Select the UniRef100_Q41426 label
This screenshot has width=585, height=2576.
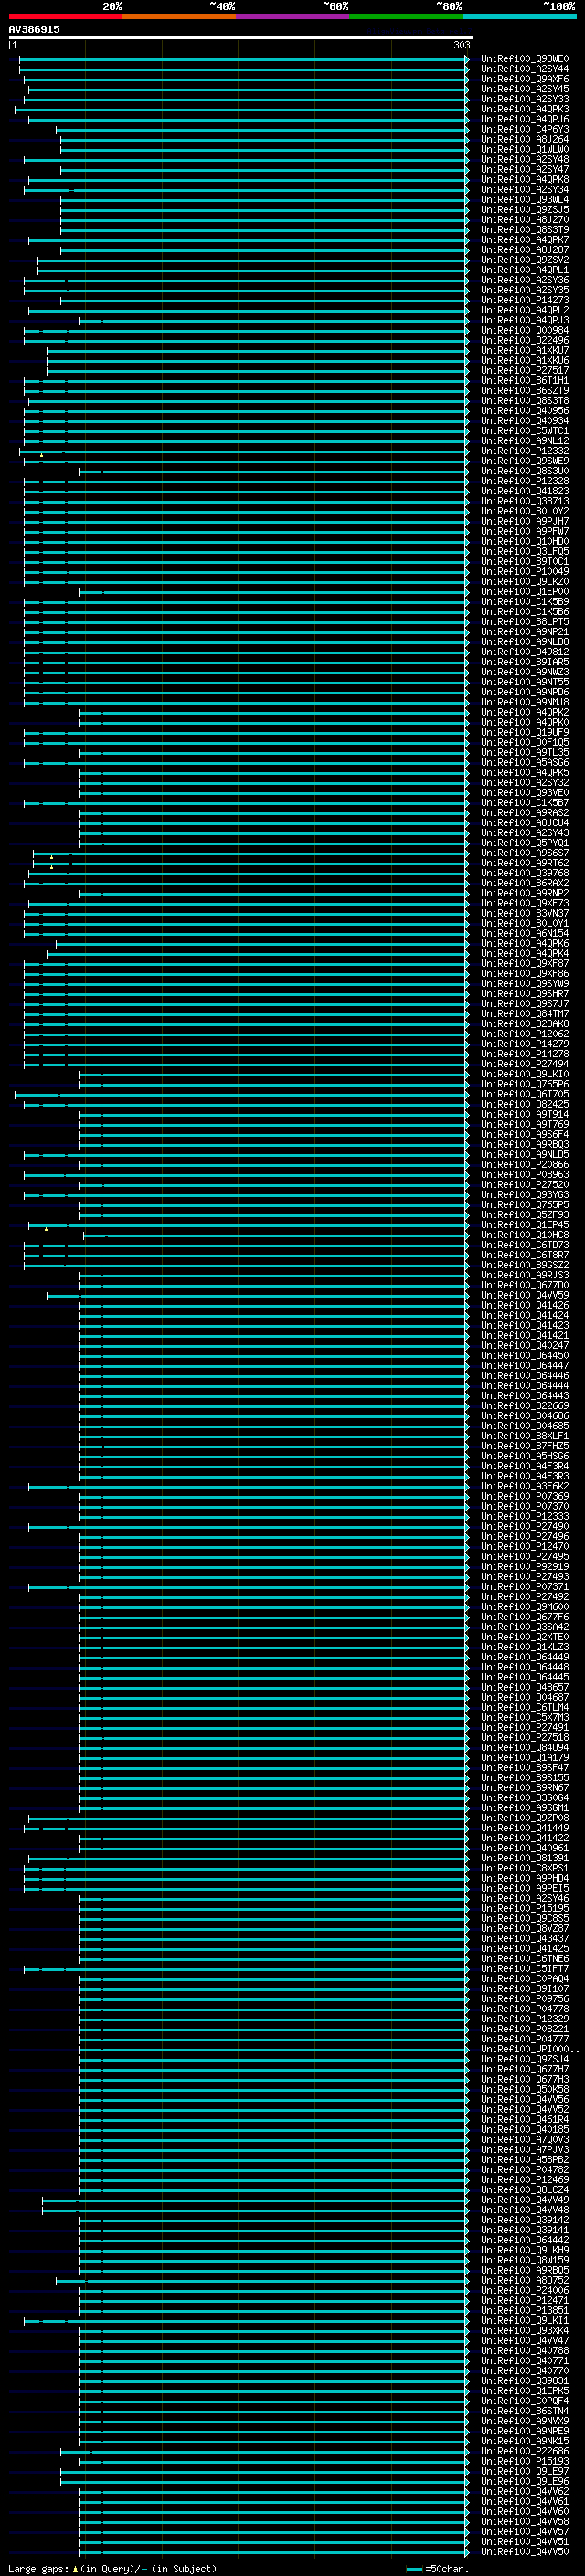click(524, 1305)
